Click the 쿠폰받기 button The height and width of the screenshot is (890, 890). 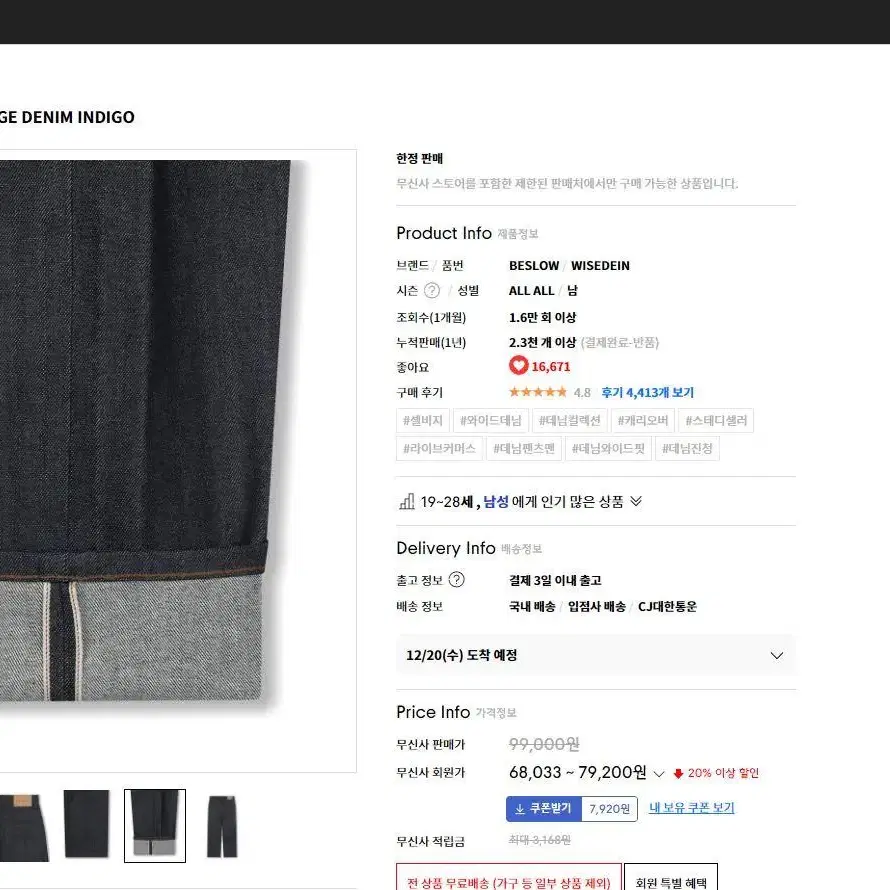tap(544, 809)
